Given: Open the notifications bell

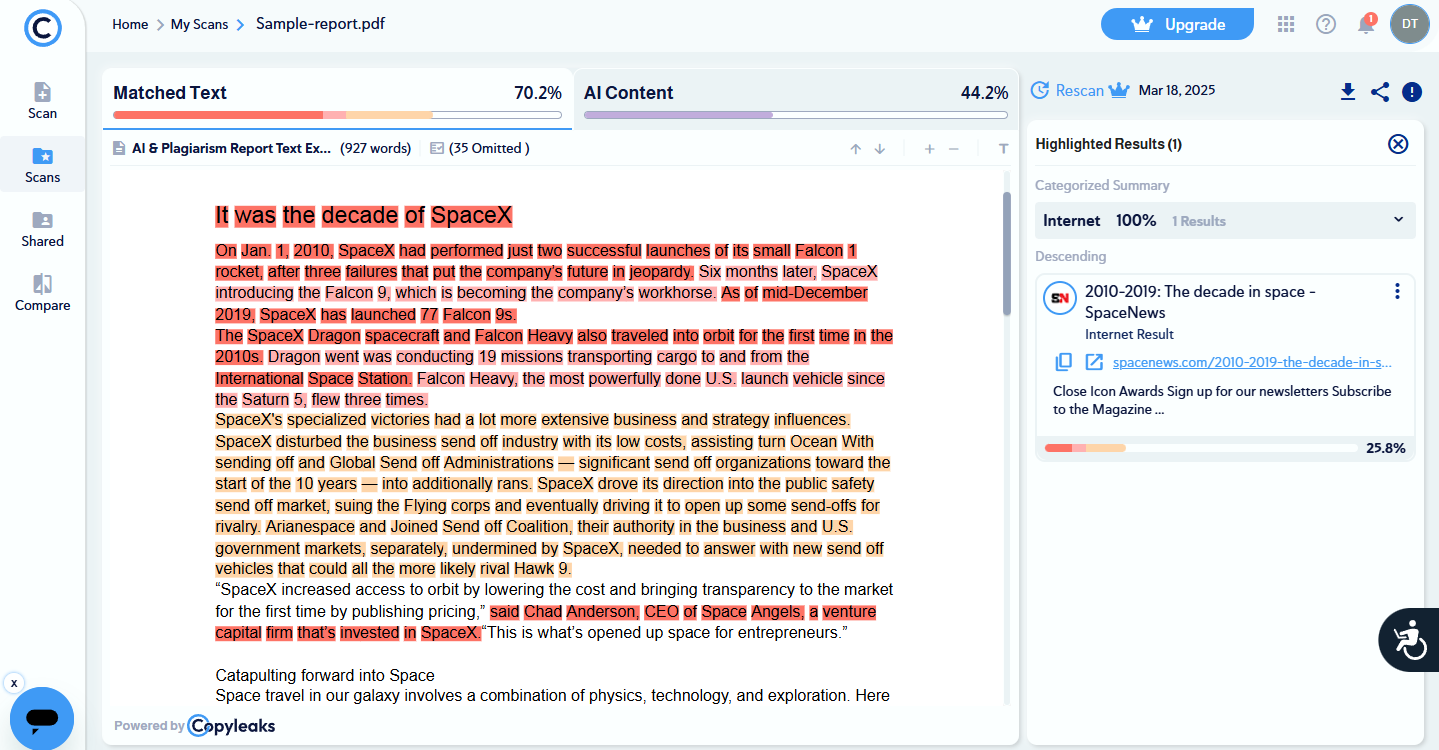Looking at the screenshot, I should point(1366,24).
